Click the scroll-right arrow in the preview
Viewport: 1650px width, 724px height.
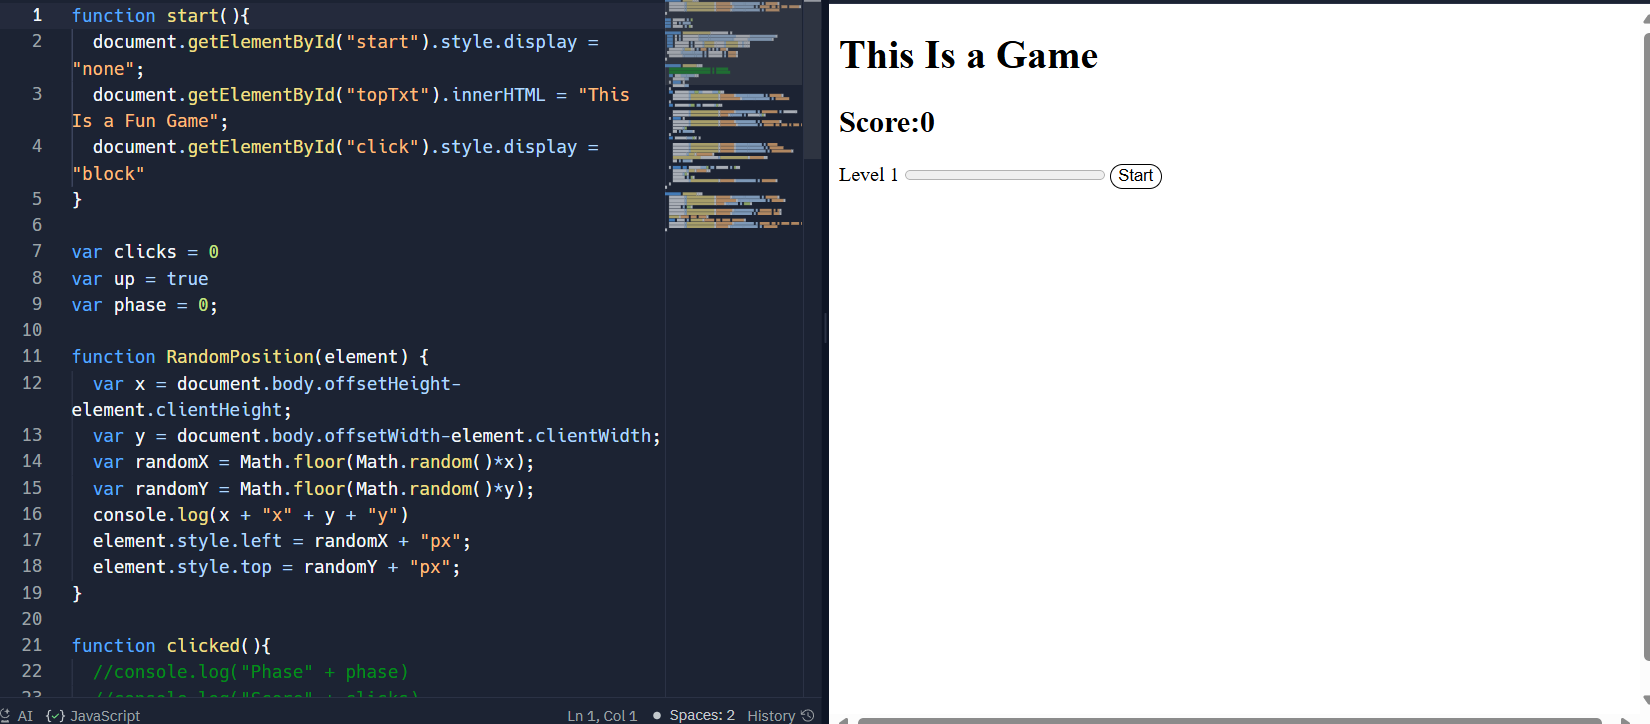(x=1625, y=720)
